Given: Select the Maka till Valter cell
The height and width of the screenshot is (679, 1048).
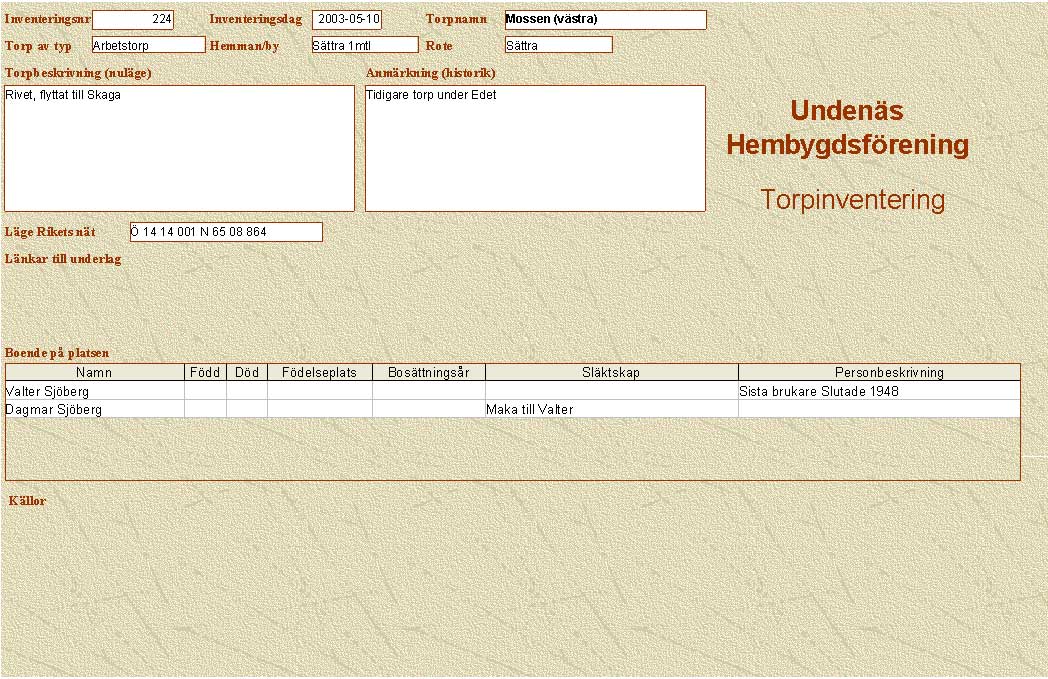Looking at the screenshot, I should pos(611,409).
